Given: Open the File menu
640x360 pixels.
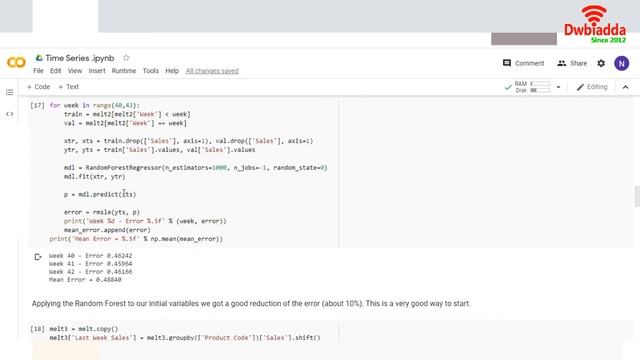Looking at the screenshot, I should coord(38,71).
